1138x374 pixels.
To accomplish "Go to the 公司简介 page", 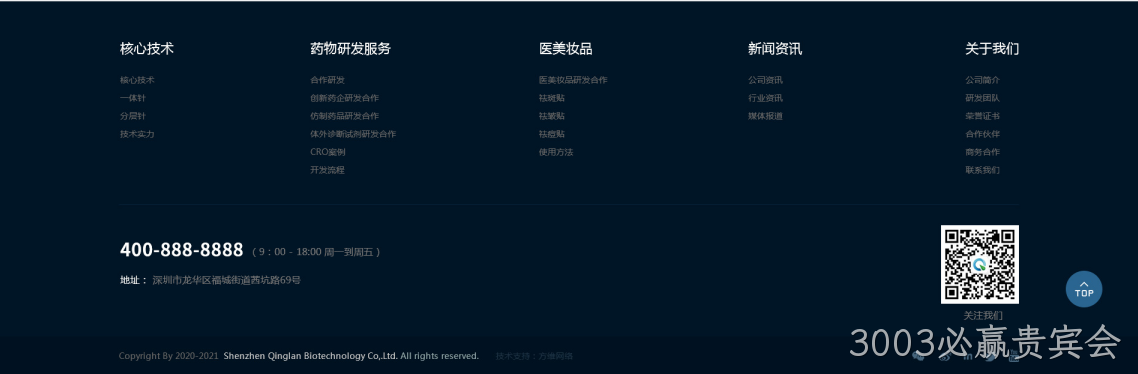I will click(982, 80).
